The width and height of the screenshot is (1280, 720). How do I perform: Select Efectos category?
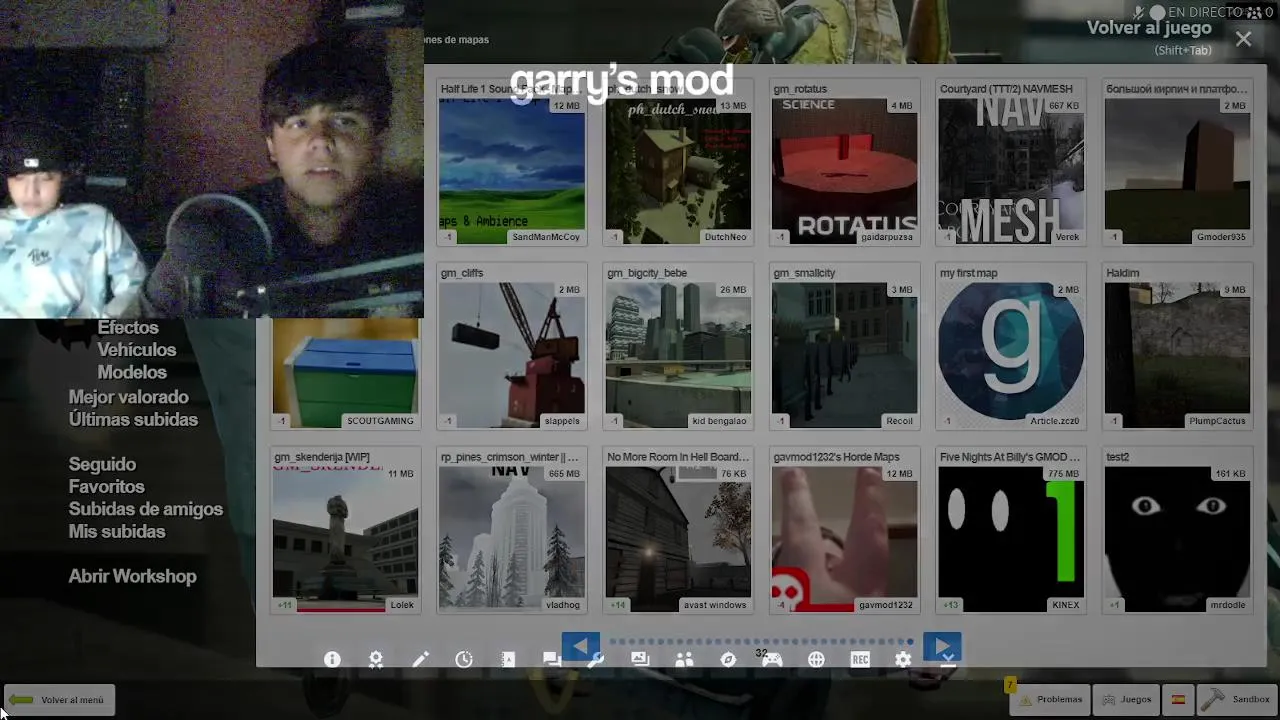tap(128, 328)
